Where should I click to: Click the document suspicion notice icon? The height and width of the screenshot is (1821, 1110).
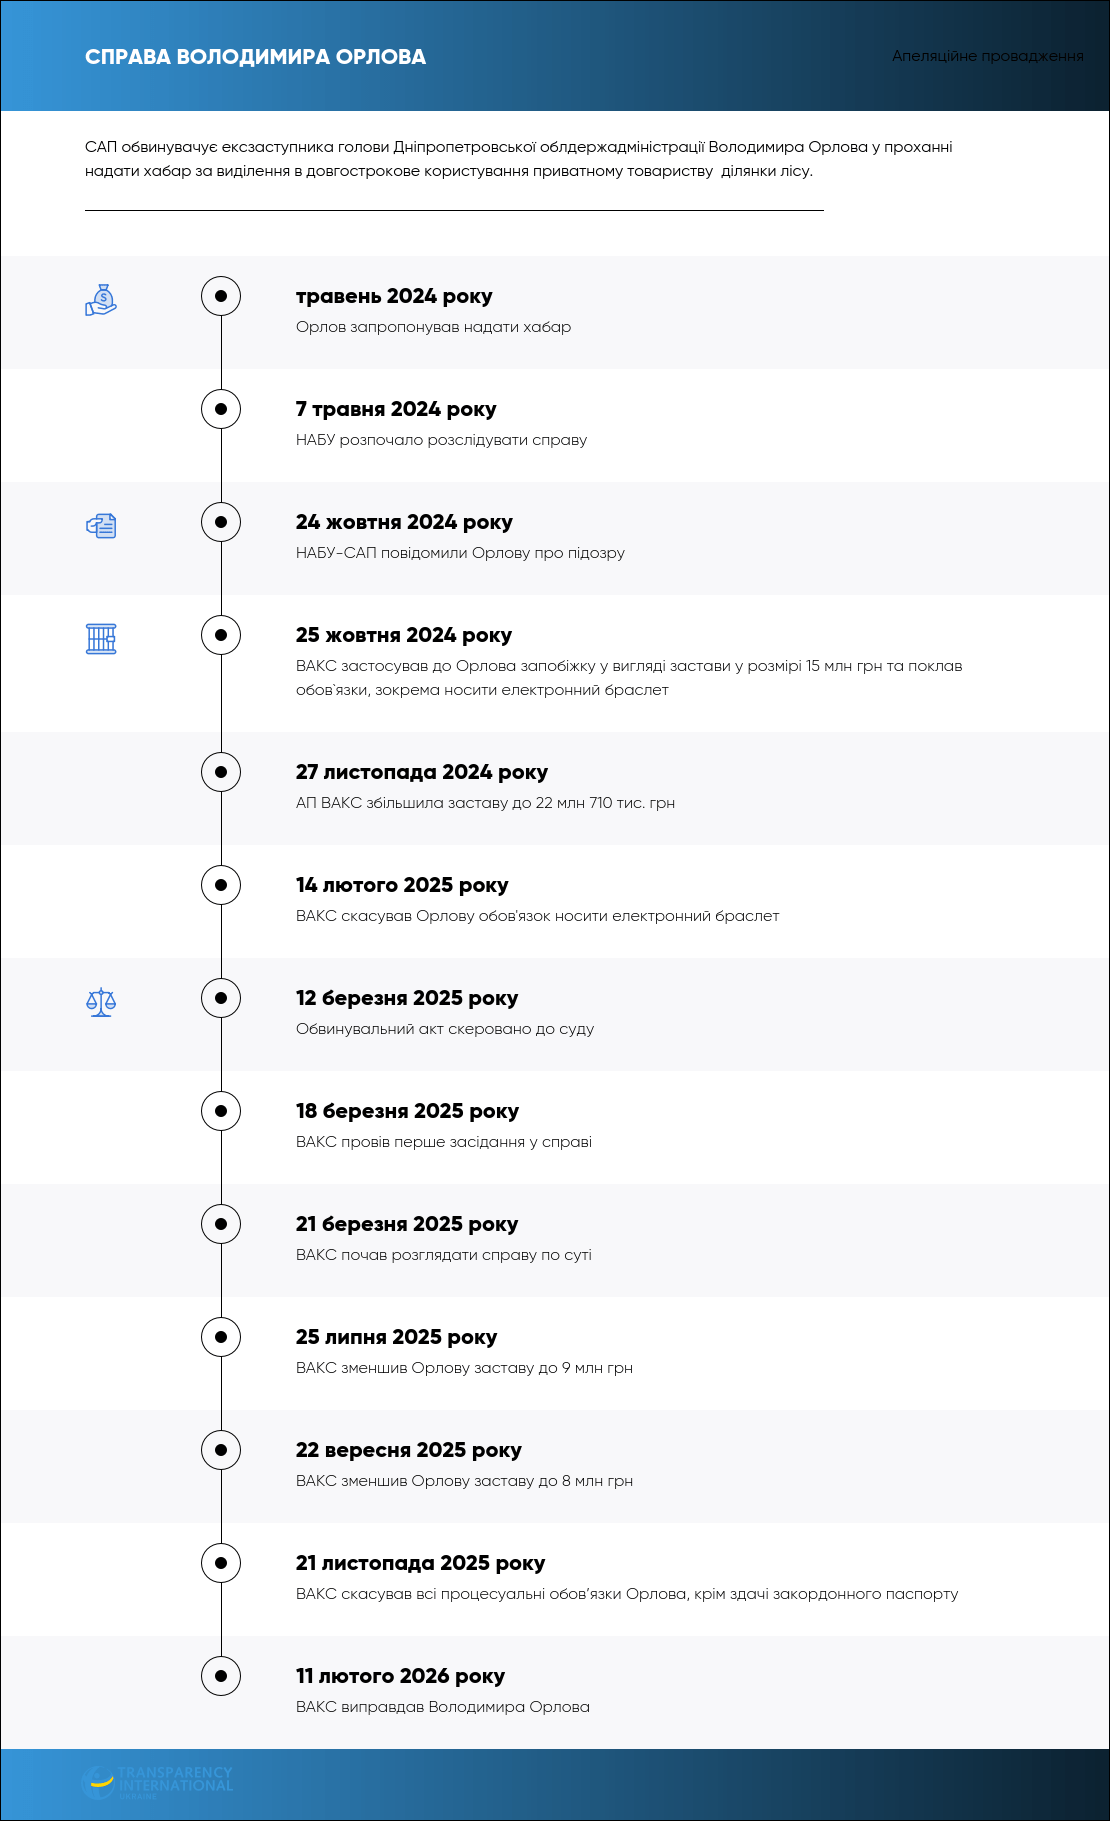[x=101, y=526]
